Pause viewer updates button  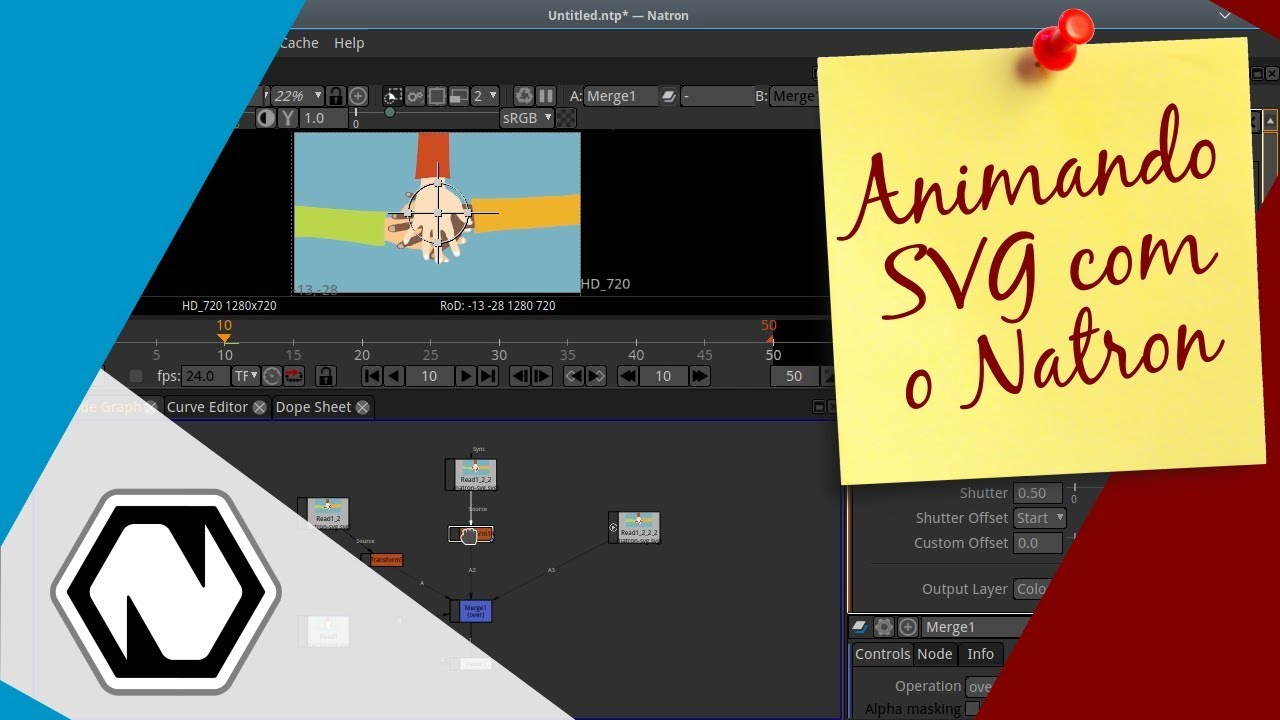(x=546, y=96)
